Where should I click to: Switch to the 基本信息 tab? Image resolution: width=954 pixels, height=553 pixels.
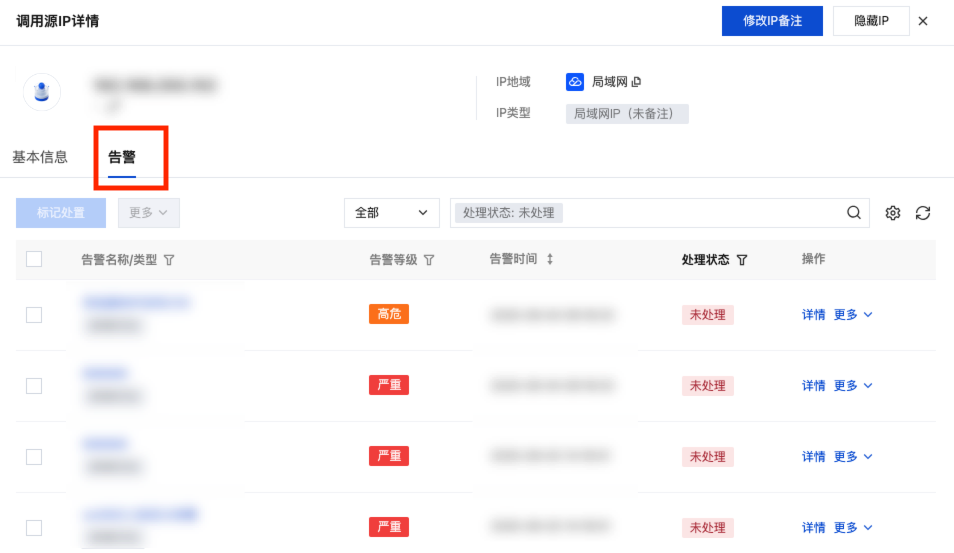click(x=40, y=157)
